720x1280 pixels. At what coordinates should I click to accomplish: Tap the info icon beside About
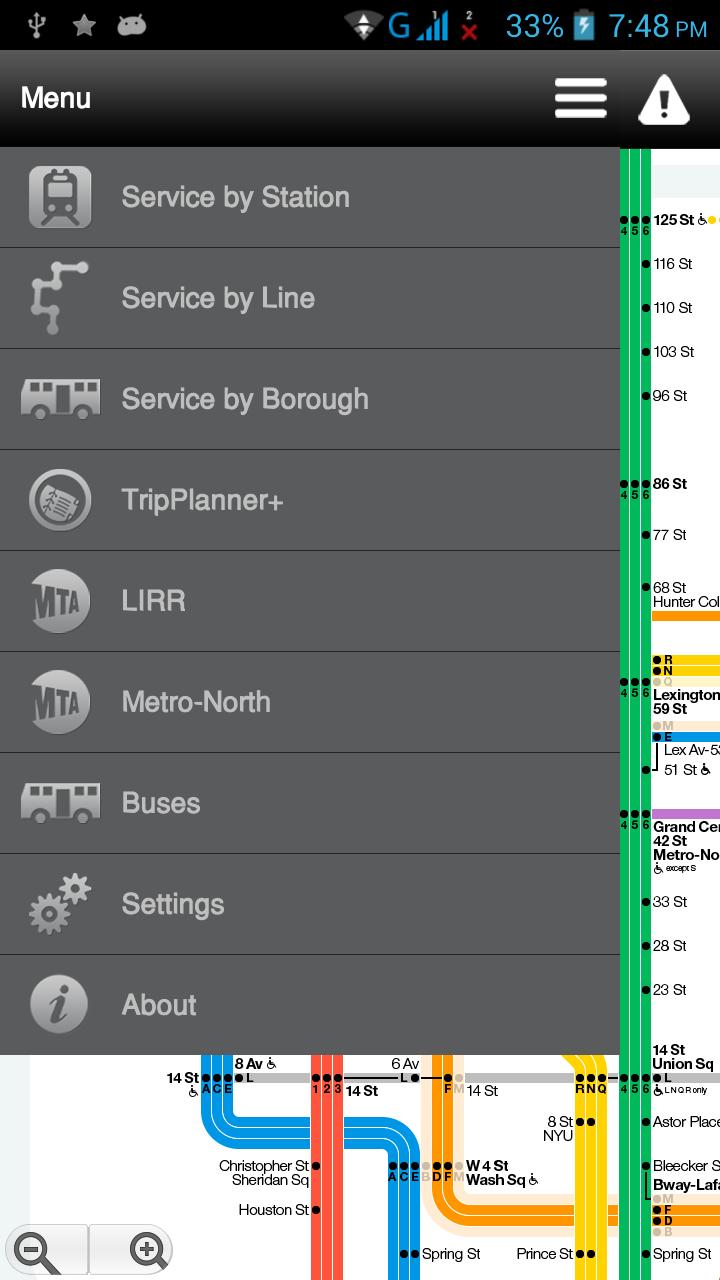click(x=60, y=1005)
